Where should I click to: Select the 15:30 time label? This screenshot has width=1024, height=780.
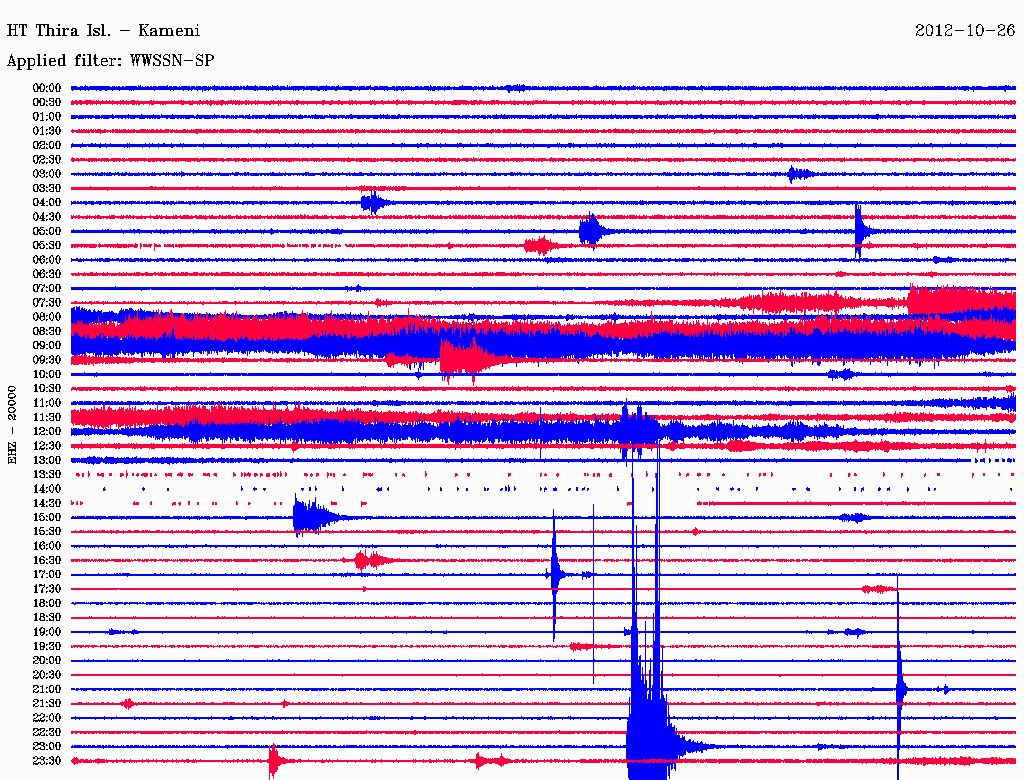tap(47, 532)
